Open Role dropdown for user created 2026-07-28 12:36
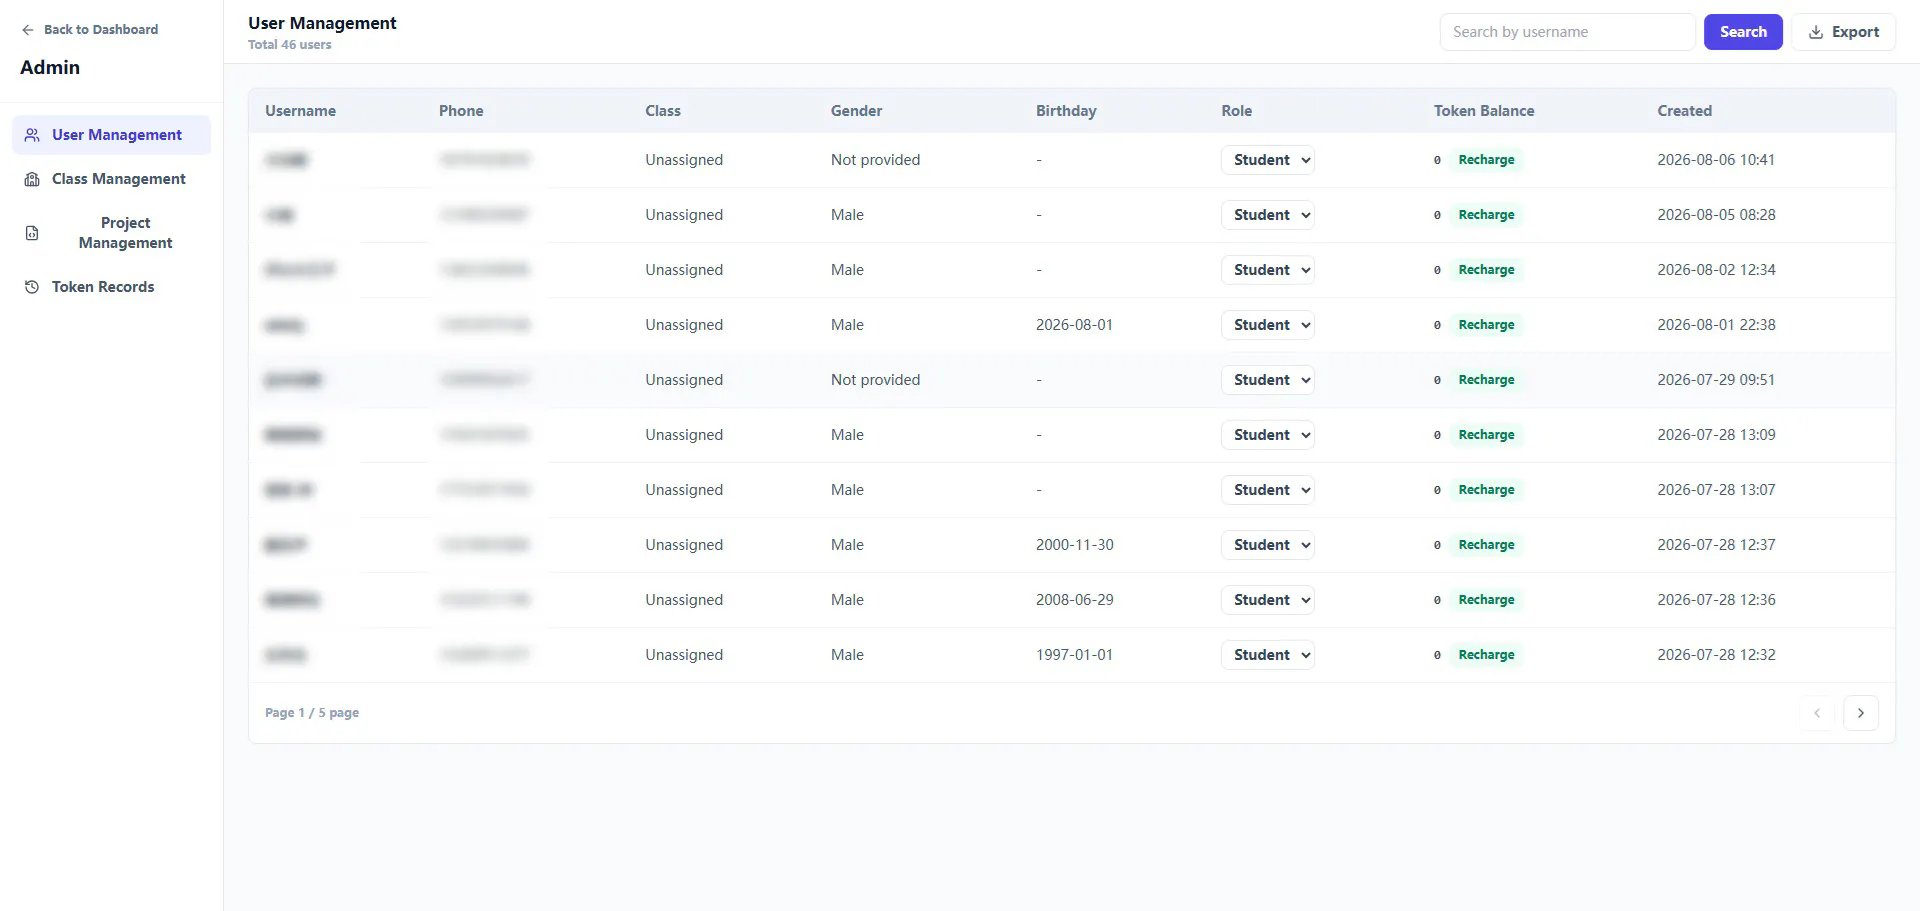1920x911 pixels. pos(1267,600)
